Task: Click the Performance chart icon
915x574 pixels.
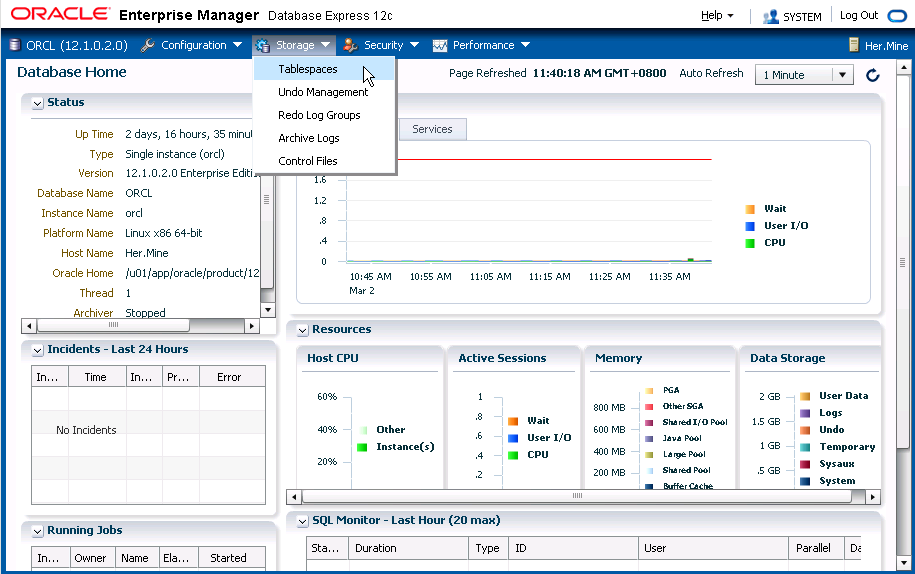Action: 439,46
